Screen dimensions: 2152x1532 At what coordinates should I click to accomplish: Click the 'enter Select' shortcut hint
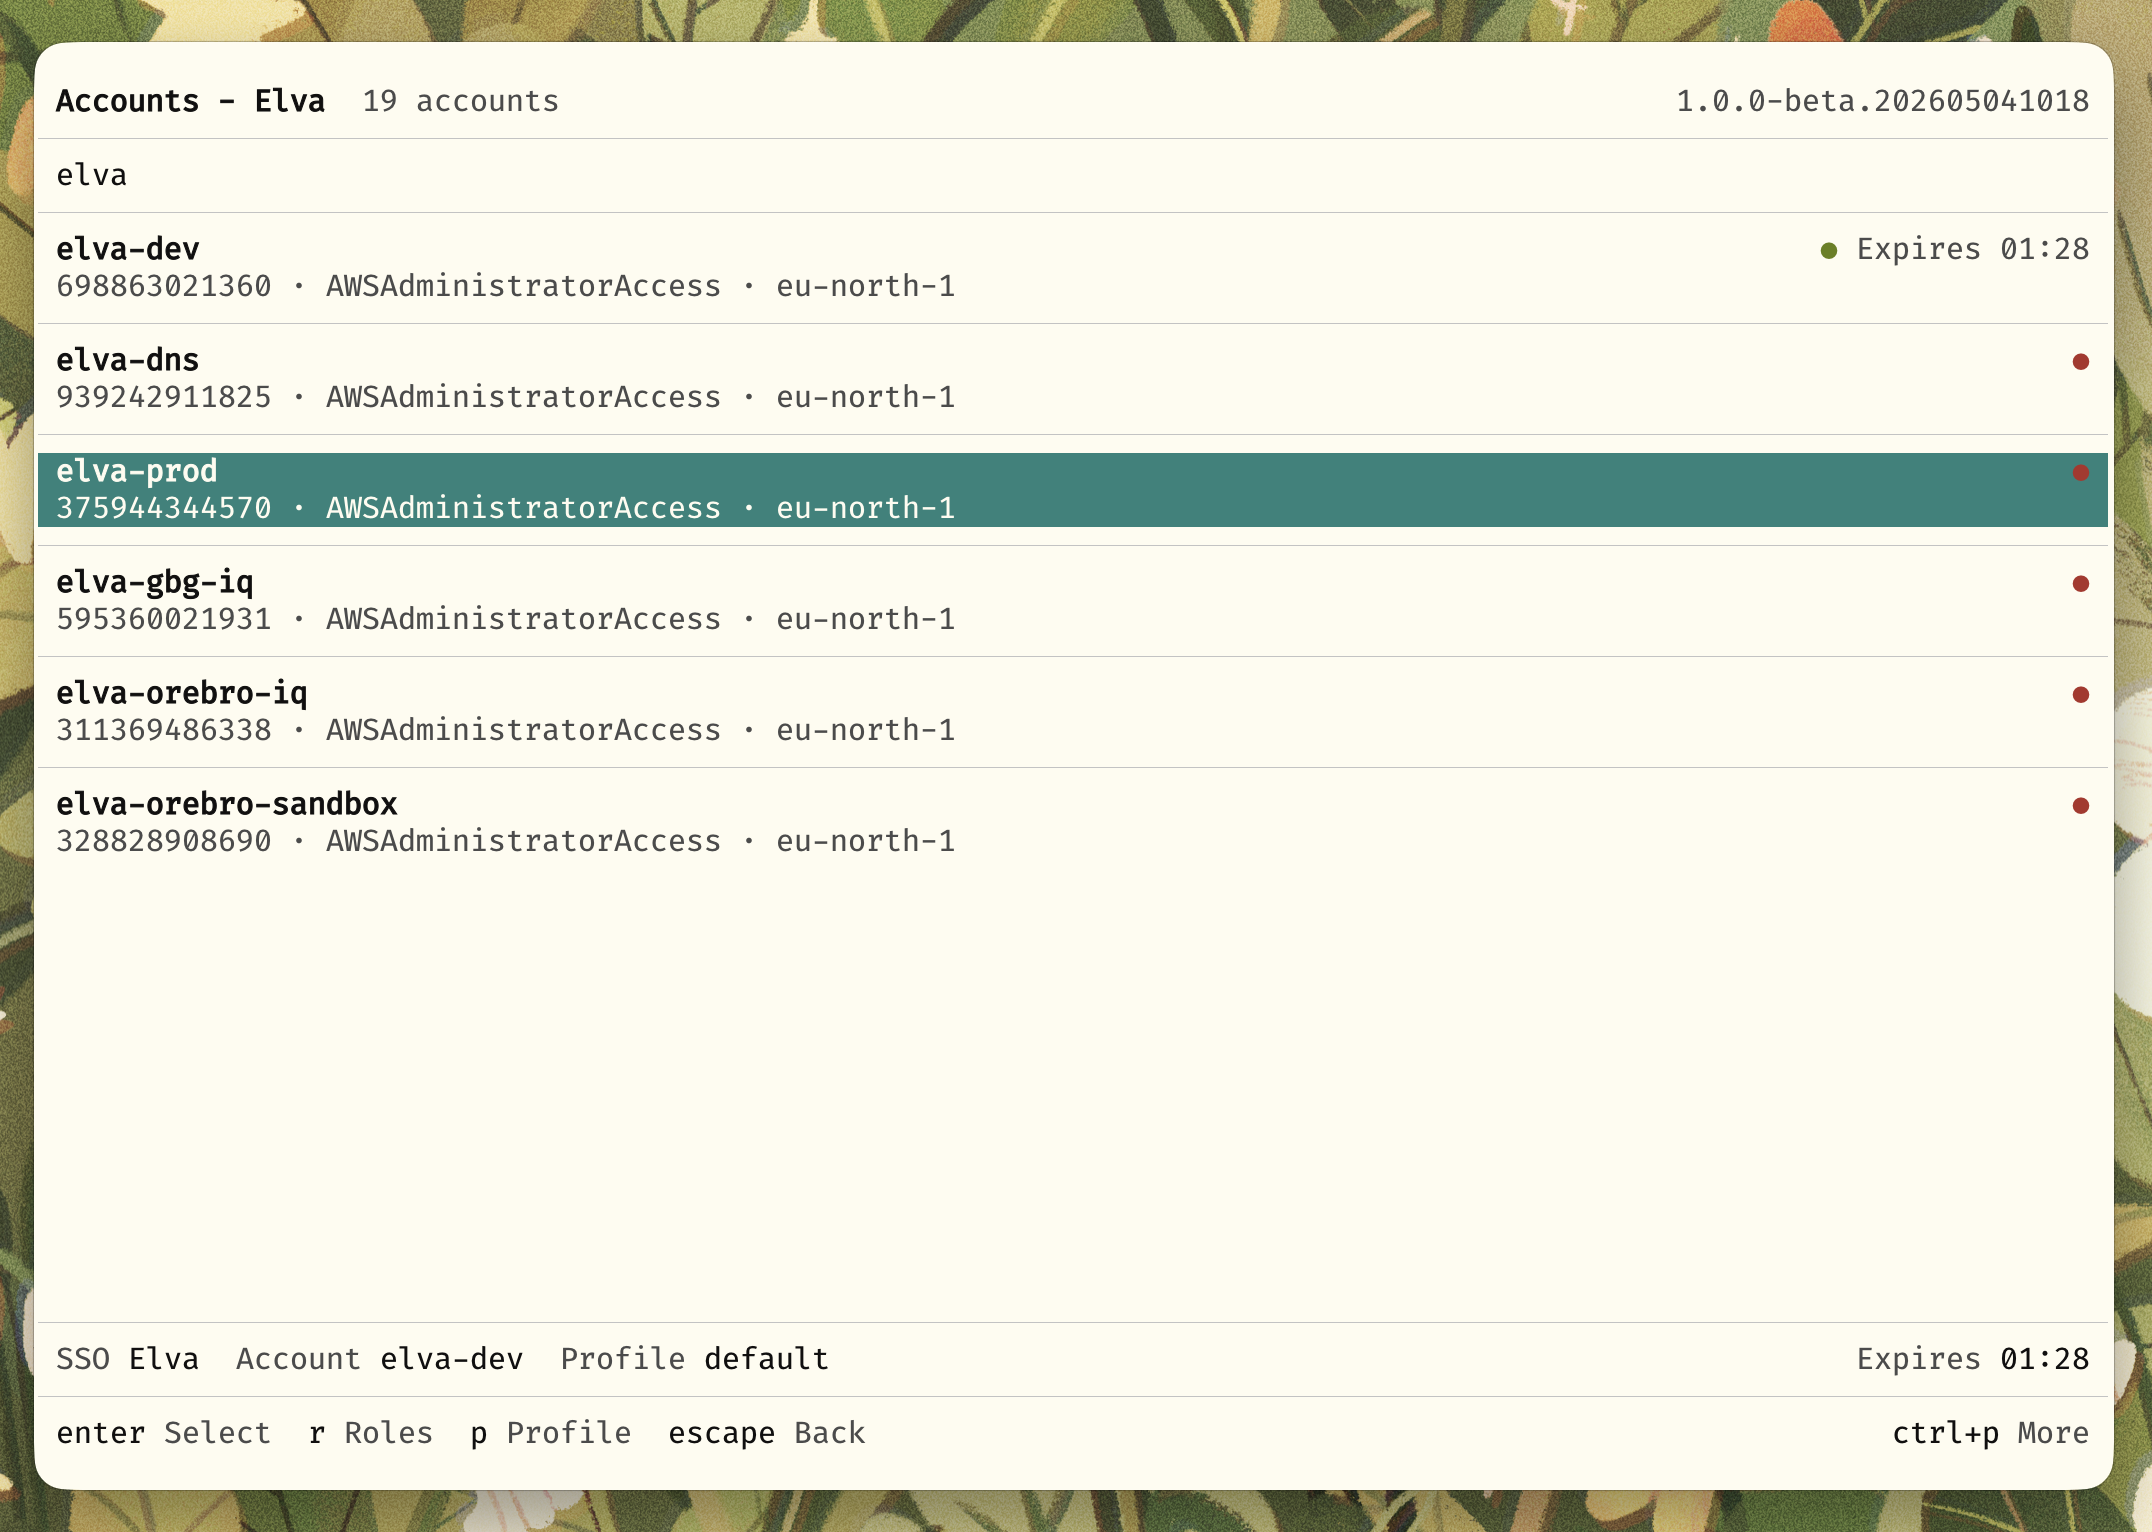164,1433
